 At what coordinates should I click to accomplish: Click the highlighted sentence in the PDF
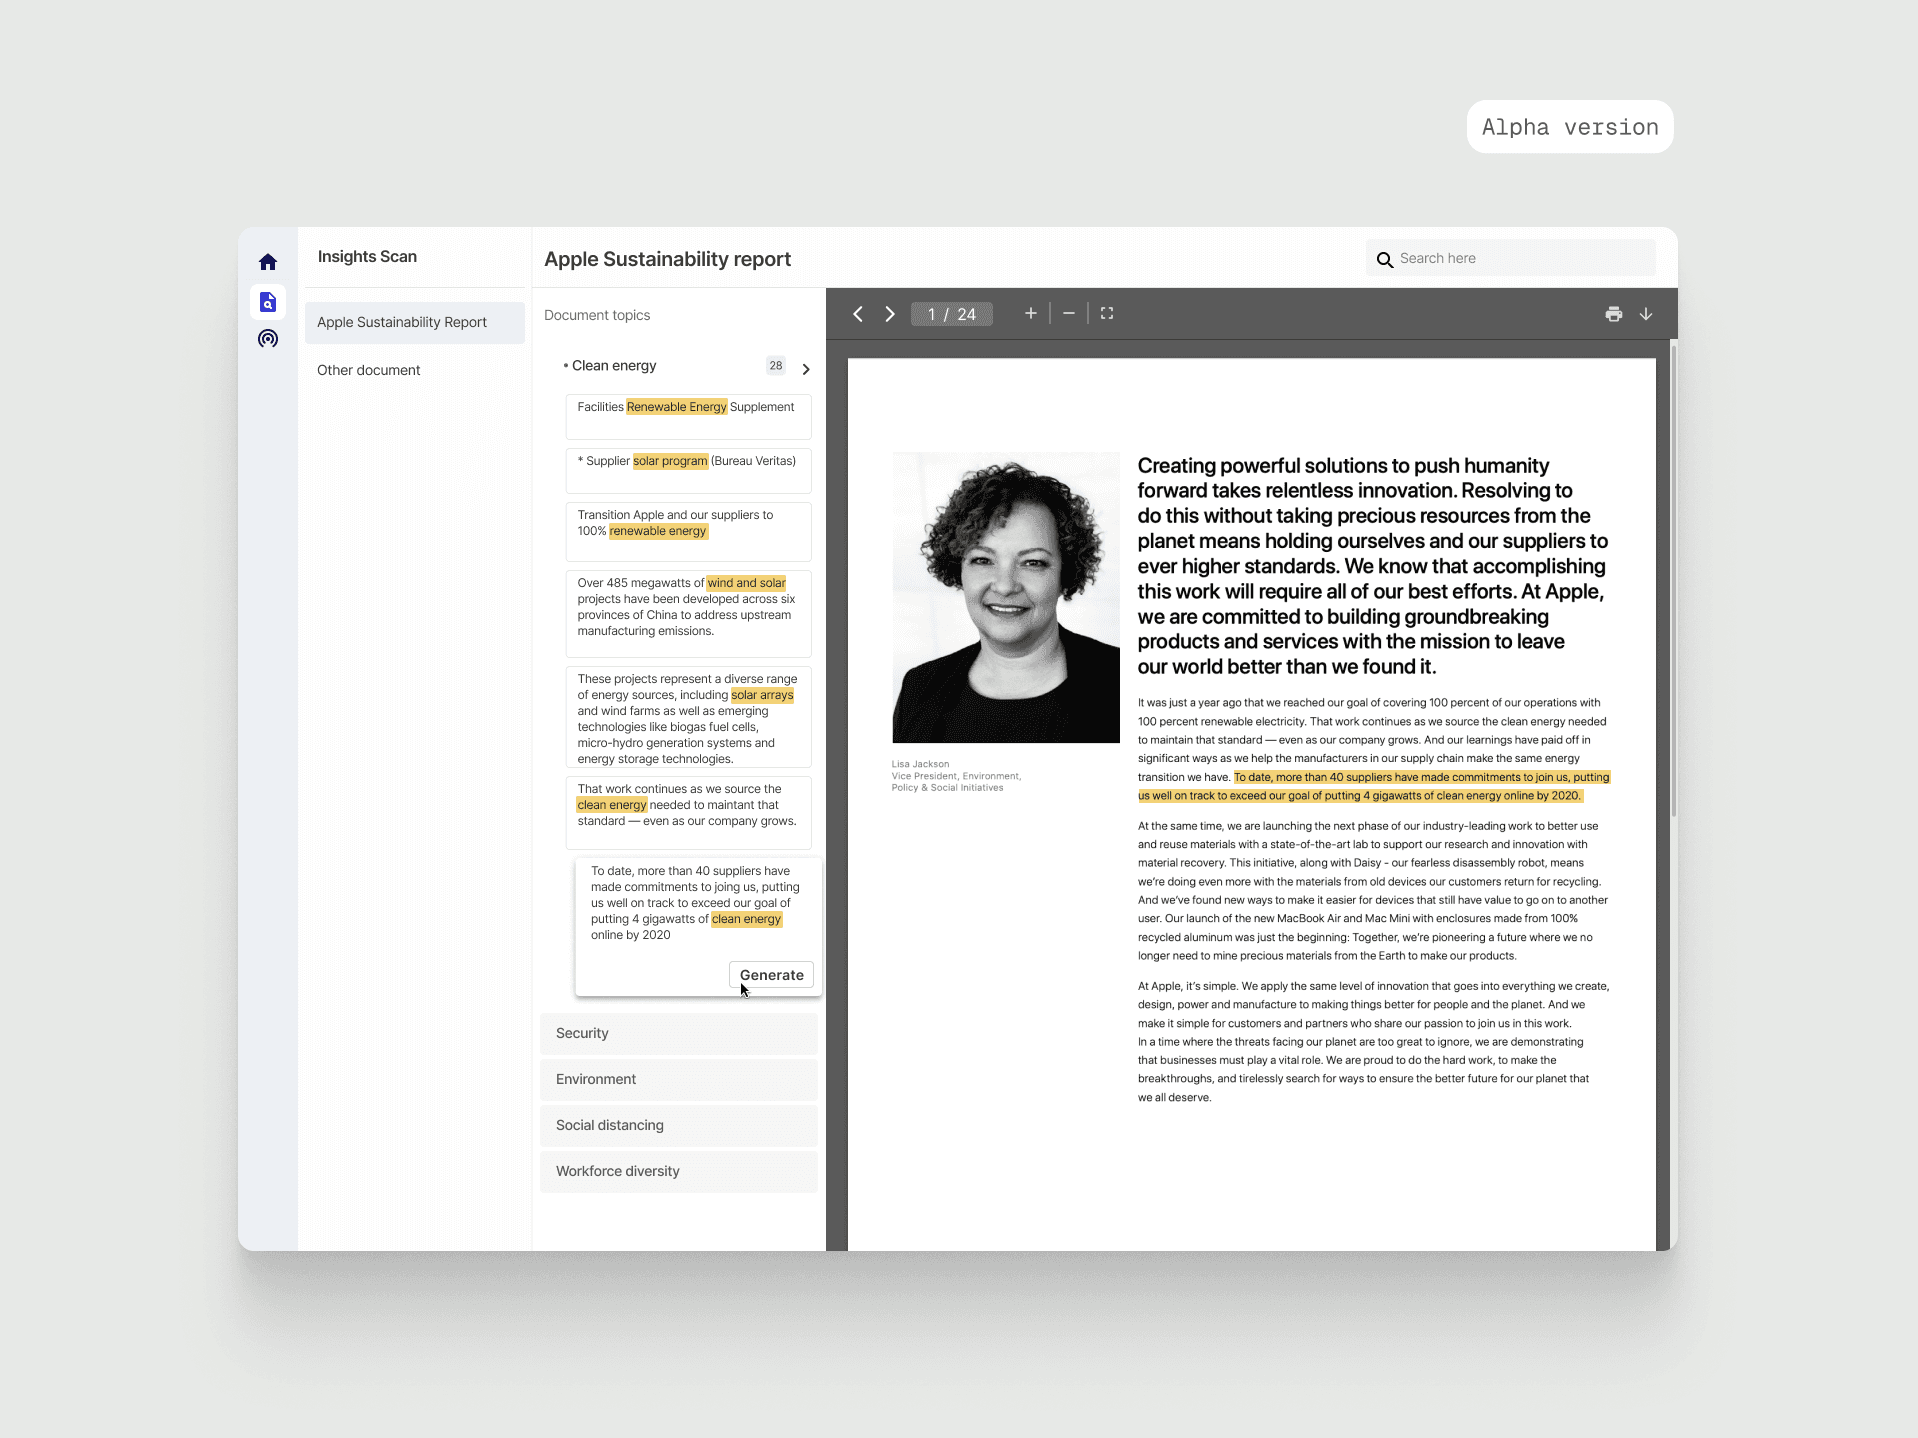[1373, 786]
